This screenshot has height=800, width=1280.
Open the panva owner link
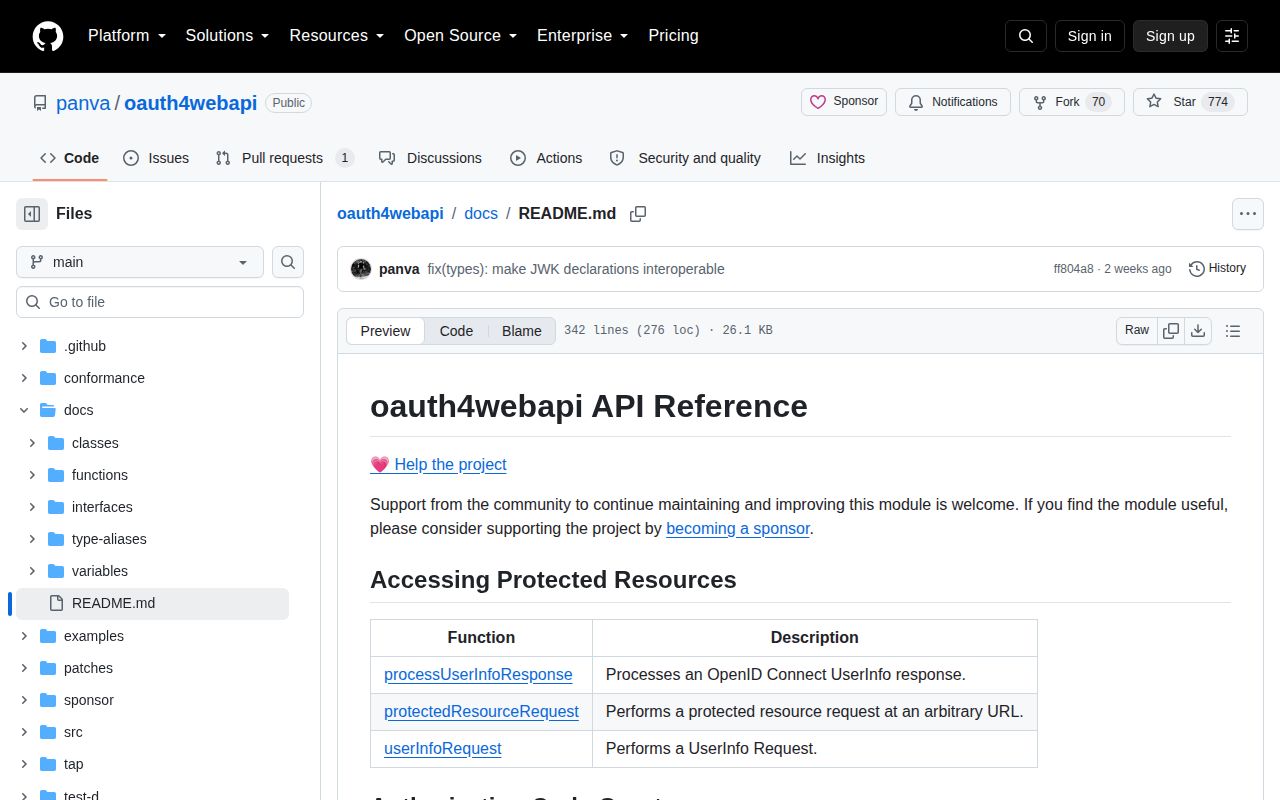(83, 103)
